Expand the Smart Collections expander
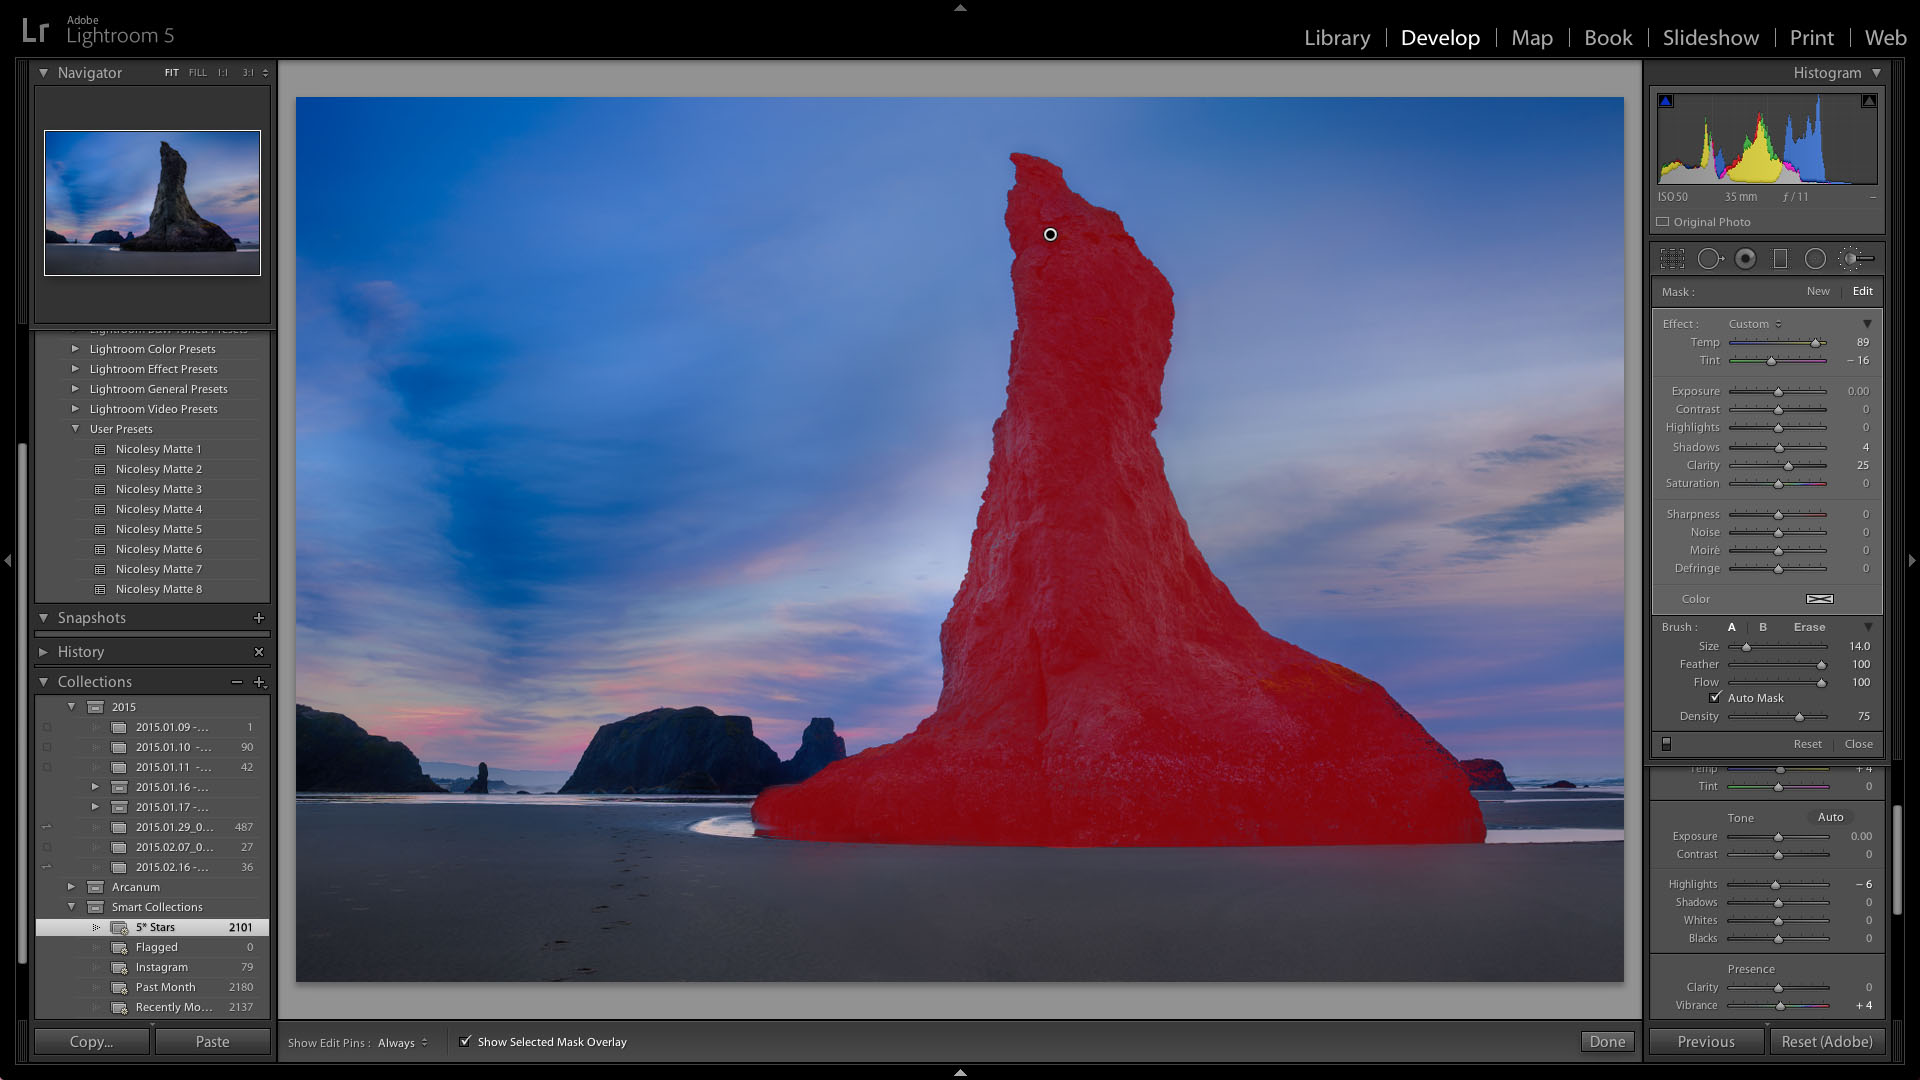The width and height of the screenshot is (1920, 1080). pyautogui.click(x=73, y=906)
